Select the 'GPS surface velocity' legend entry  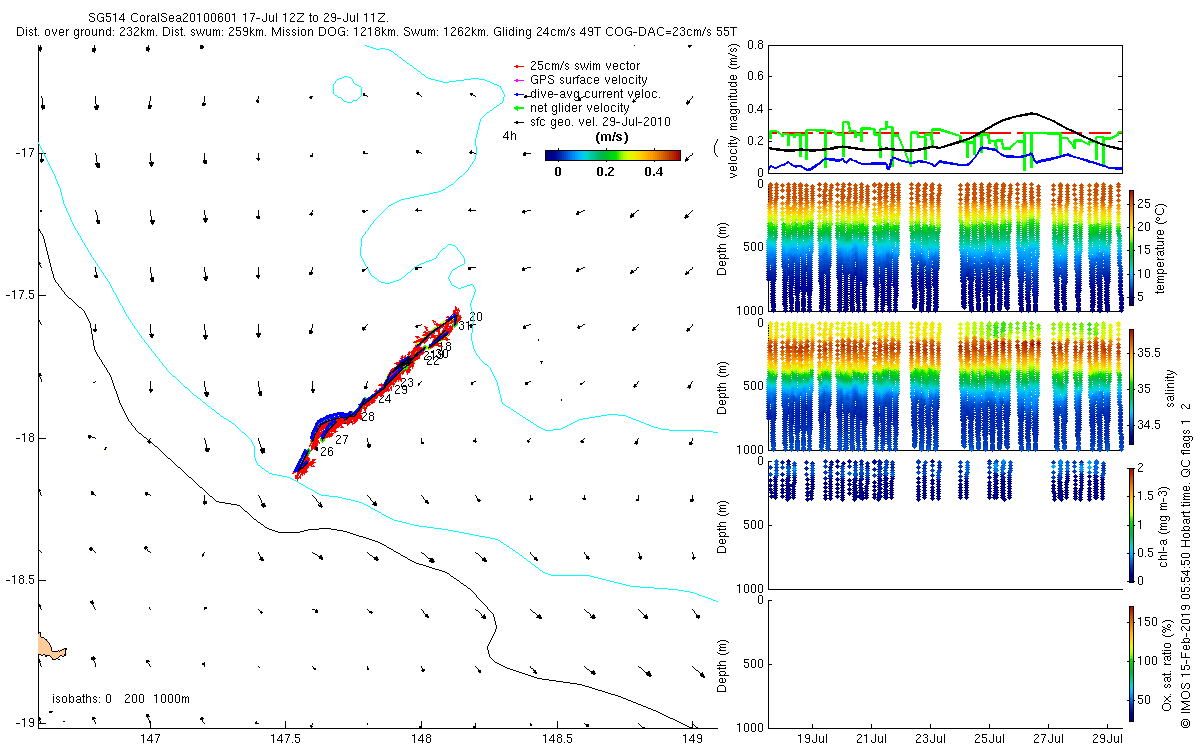(588, 80)
